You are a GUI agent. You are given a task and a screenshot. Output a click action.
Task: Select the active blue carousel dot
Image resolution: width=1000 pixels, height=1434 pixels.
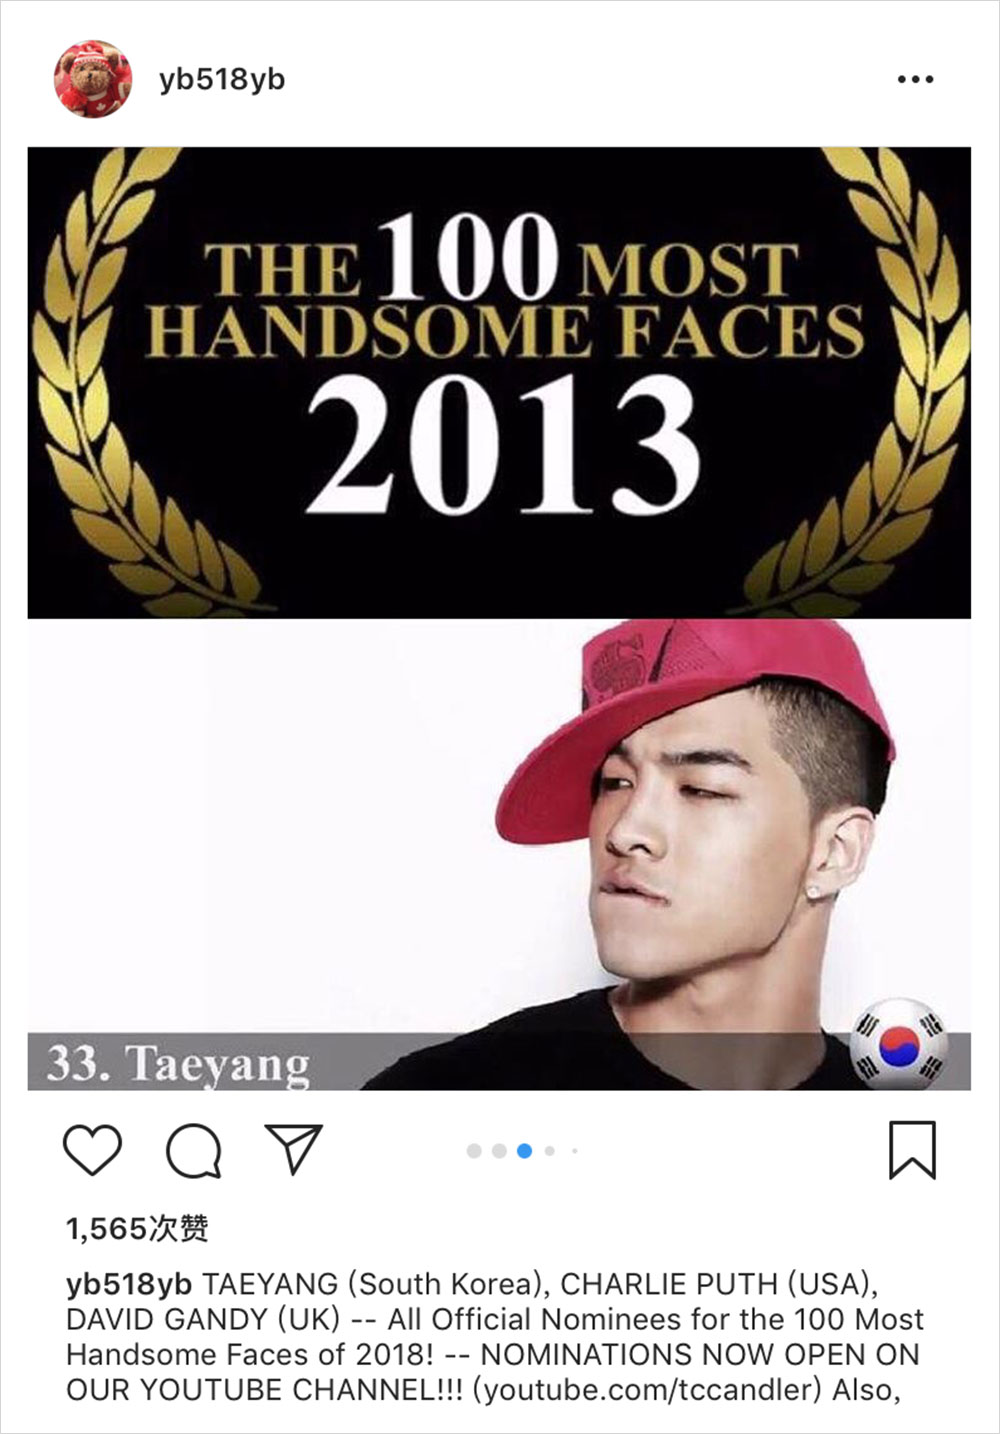click(524, 1151)
